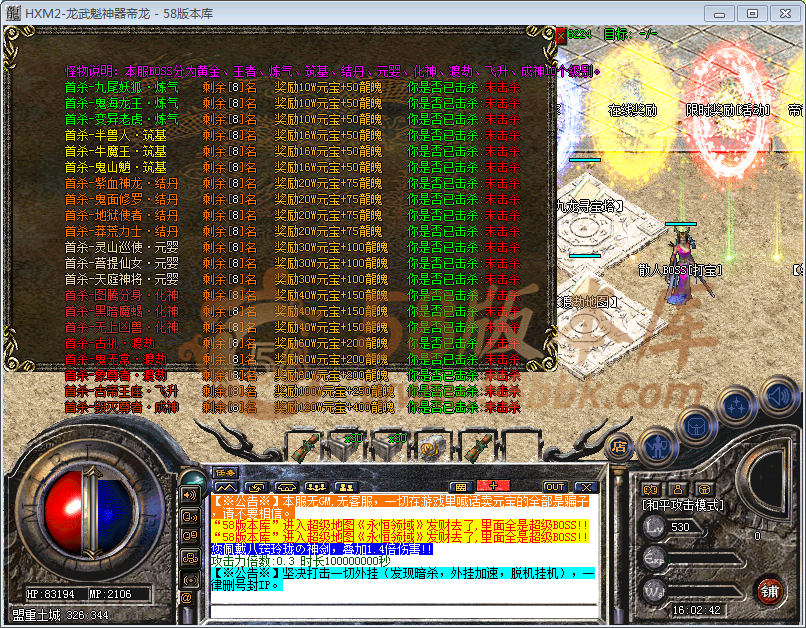This screenshot has width=806, height=628.
Task: Toggle the chat button with @ and sound waves
Action: pos(190,516)
